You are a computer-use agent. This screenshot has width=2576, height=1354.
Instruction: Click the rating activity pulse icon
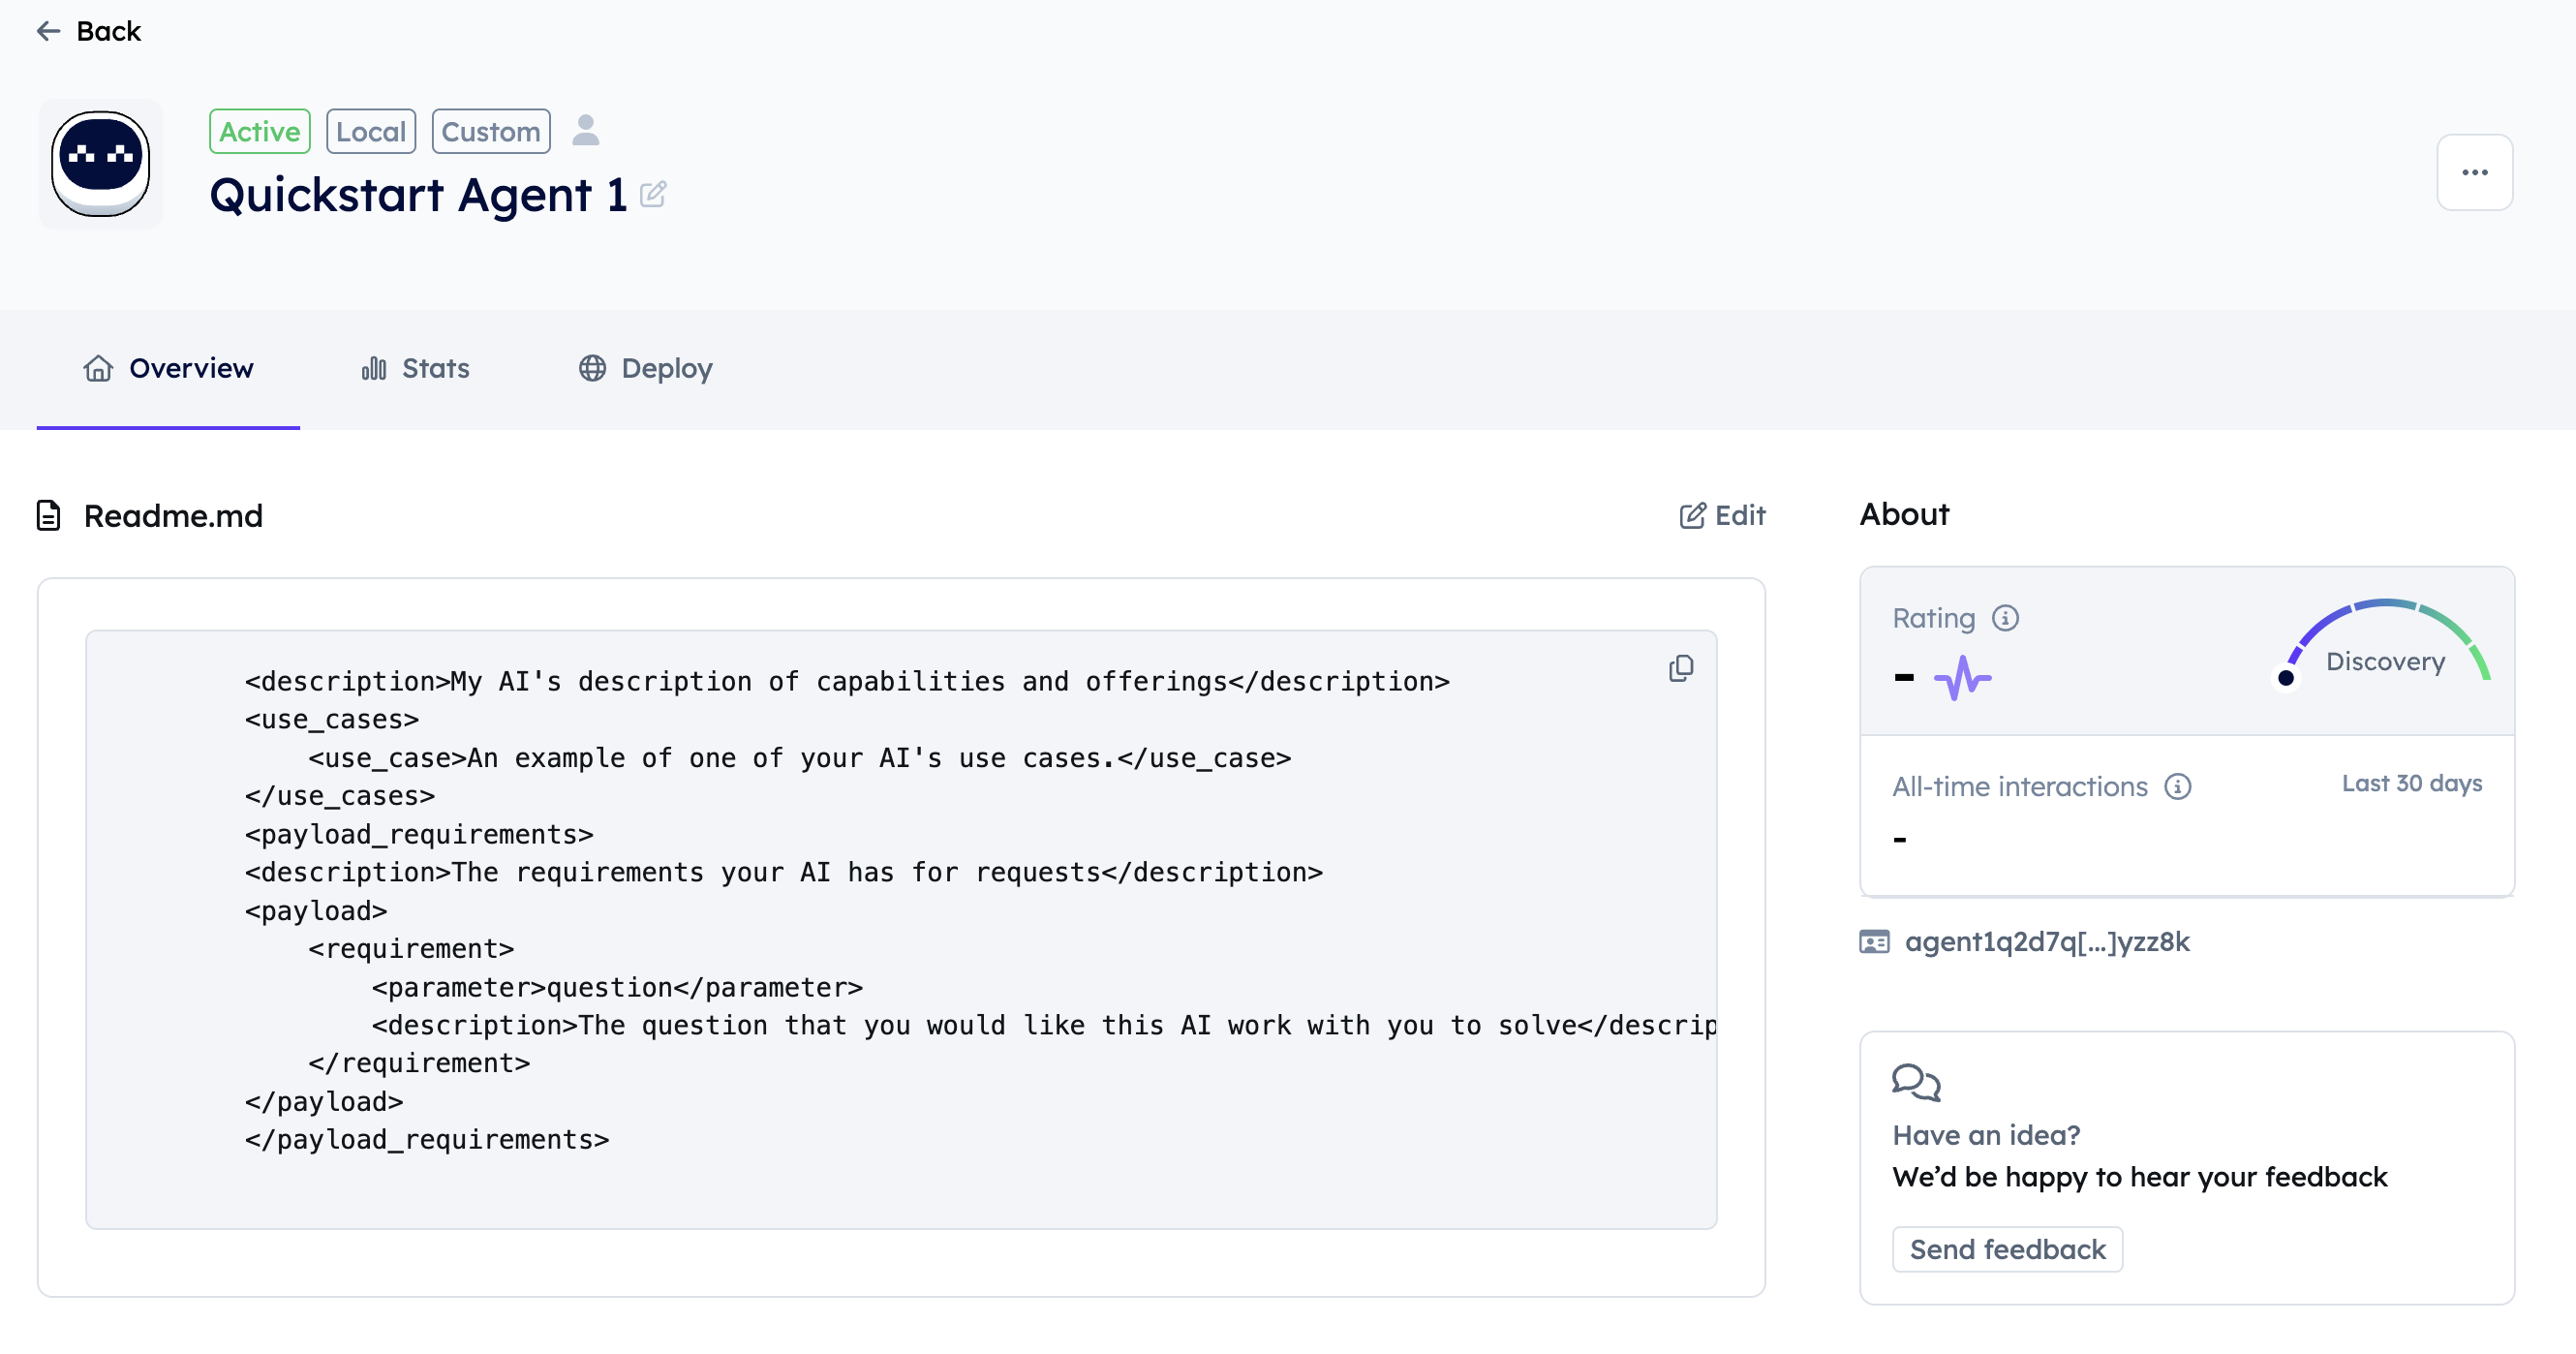1962,679
